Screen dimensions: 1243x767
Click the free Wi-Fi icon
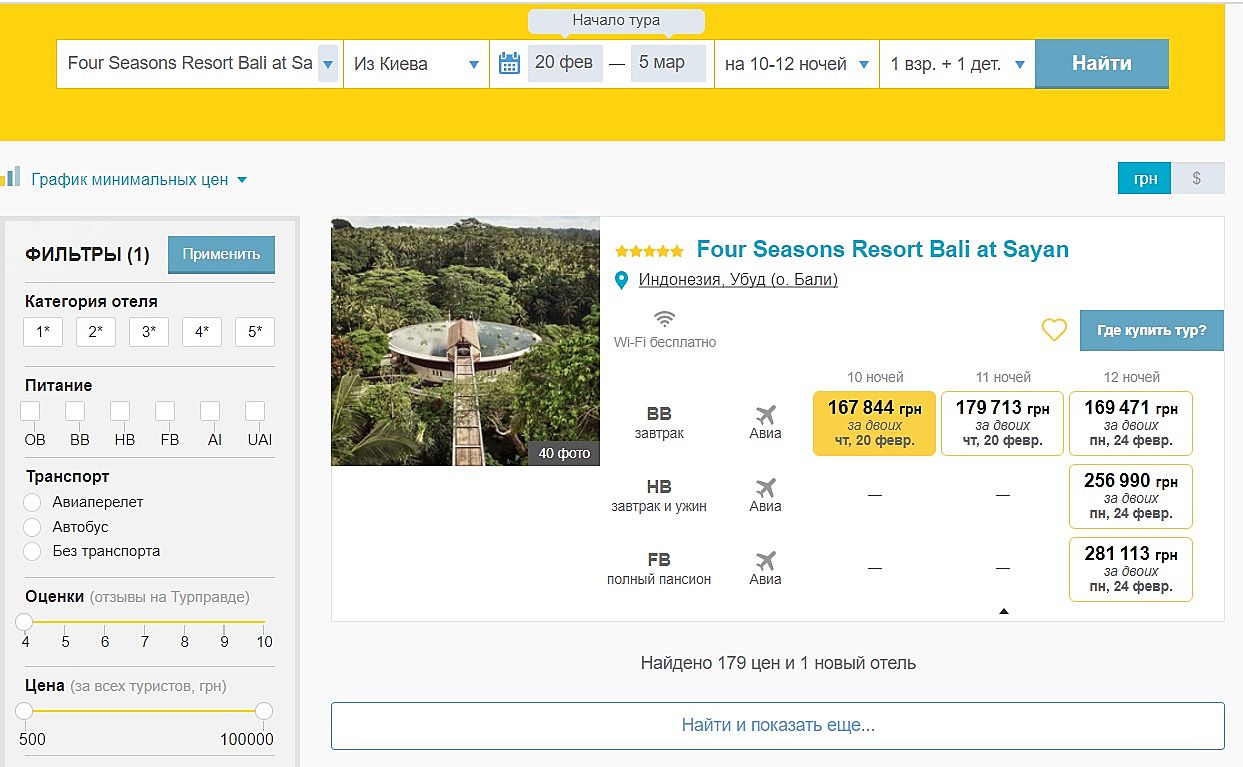[664, 319]
